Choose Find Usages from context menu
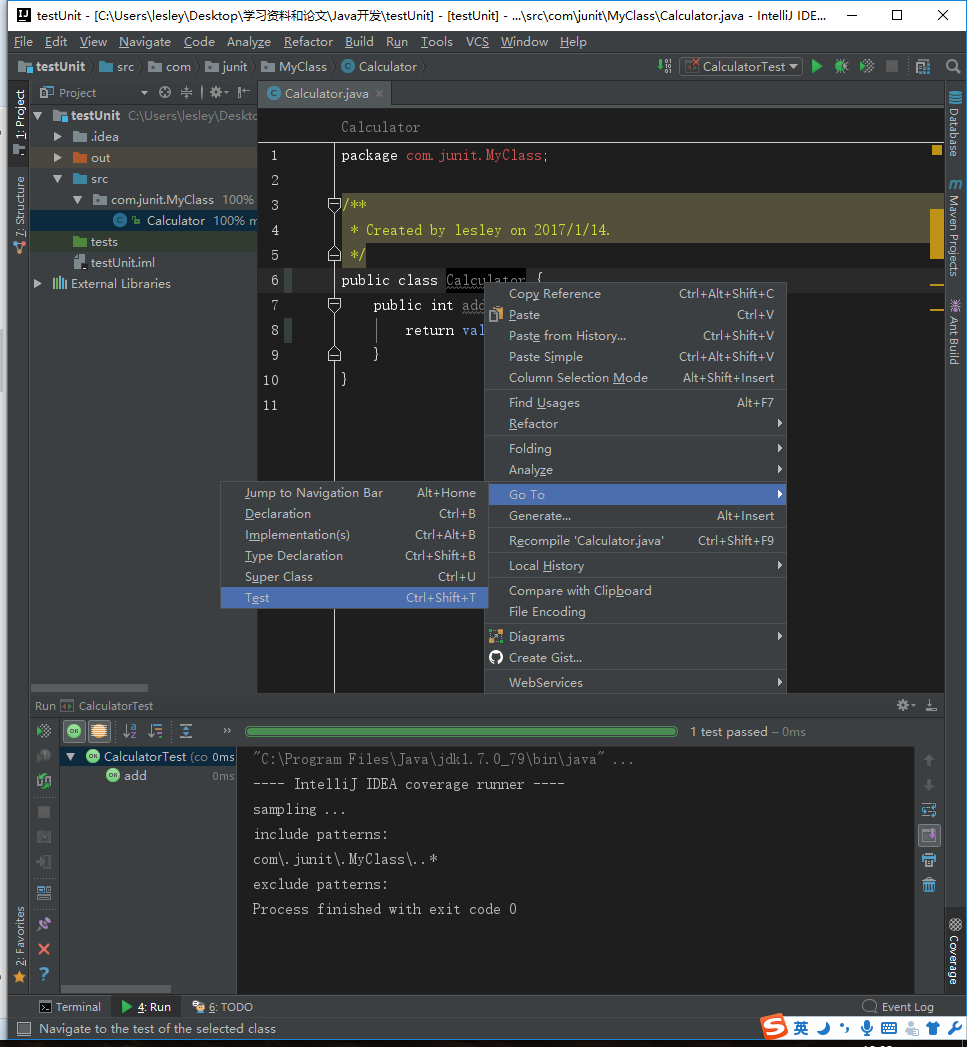 tap(635, 403)
